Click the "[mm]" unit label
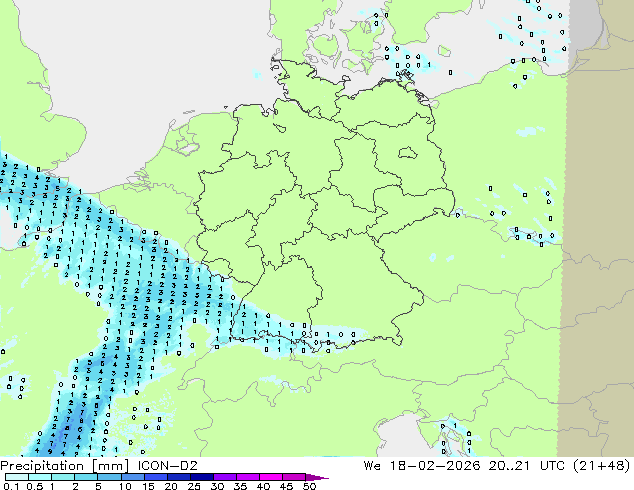634x490 pixels. click(110, 466)
